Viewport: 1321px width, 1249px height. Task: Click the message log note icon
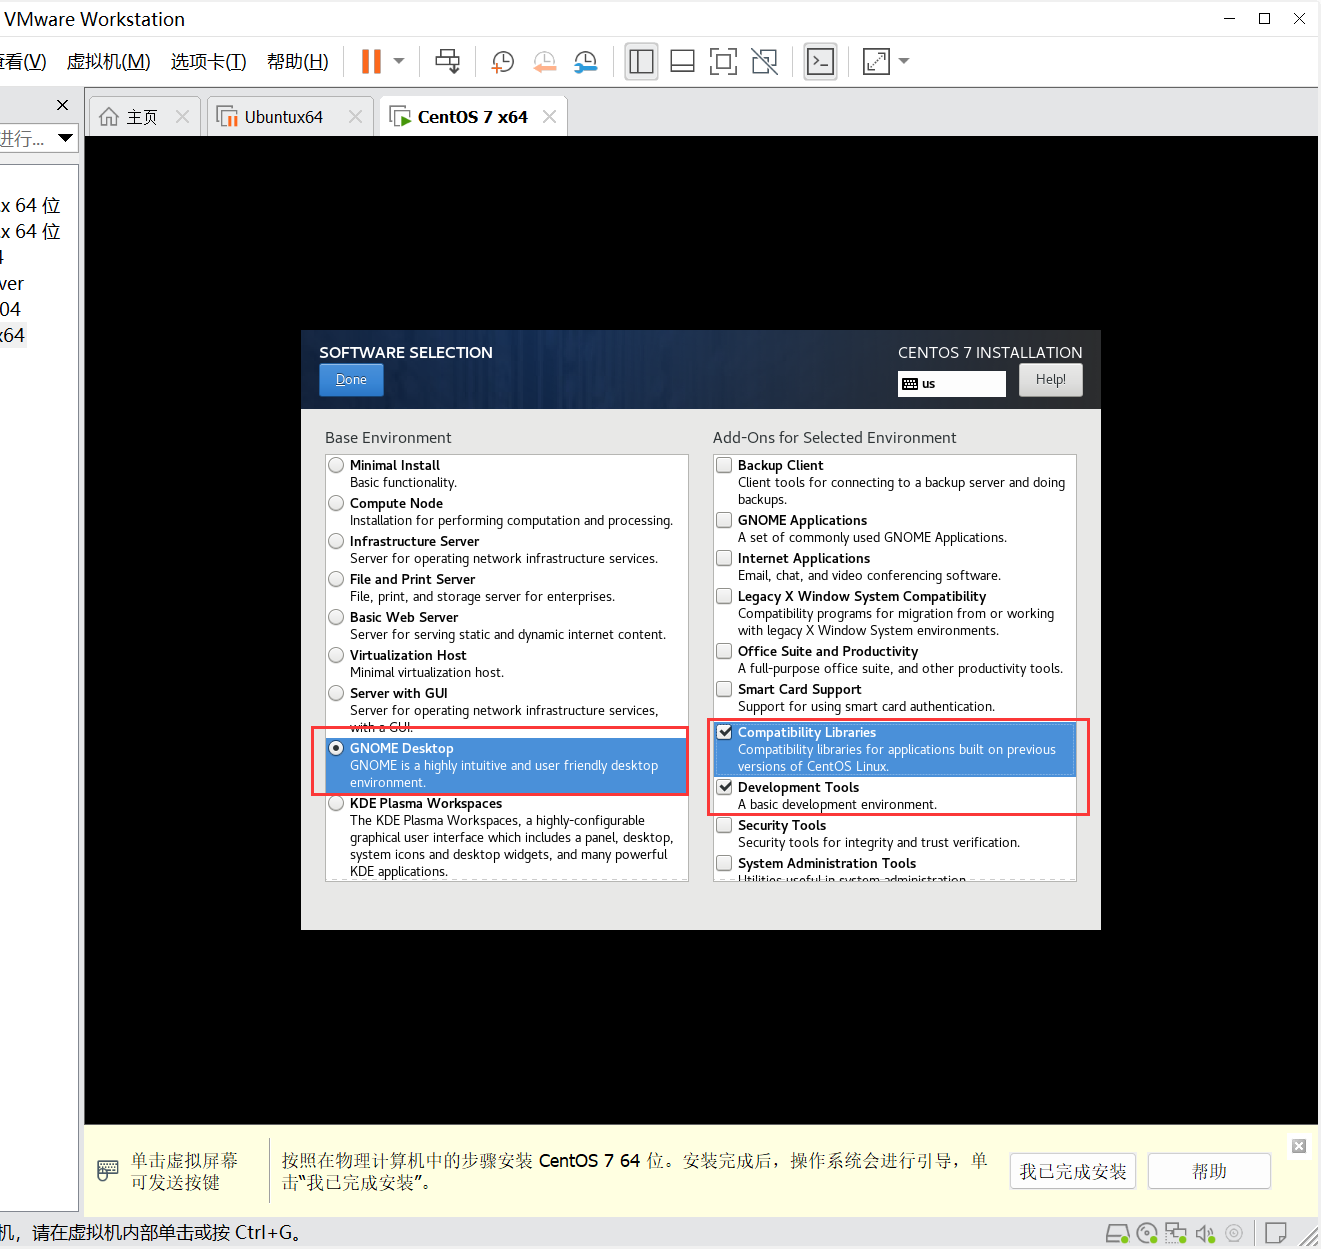(x=1276, y=1233)
